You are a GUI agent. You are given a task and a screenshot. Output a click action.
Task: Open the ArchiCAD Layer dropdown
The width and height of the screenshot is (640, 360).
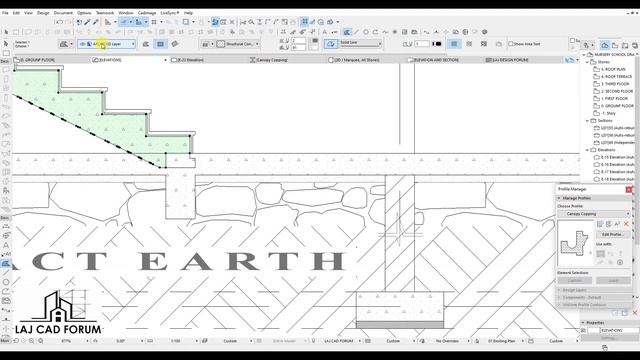pyautogui.click(x=107, y=44)
